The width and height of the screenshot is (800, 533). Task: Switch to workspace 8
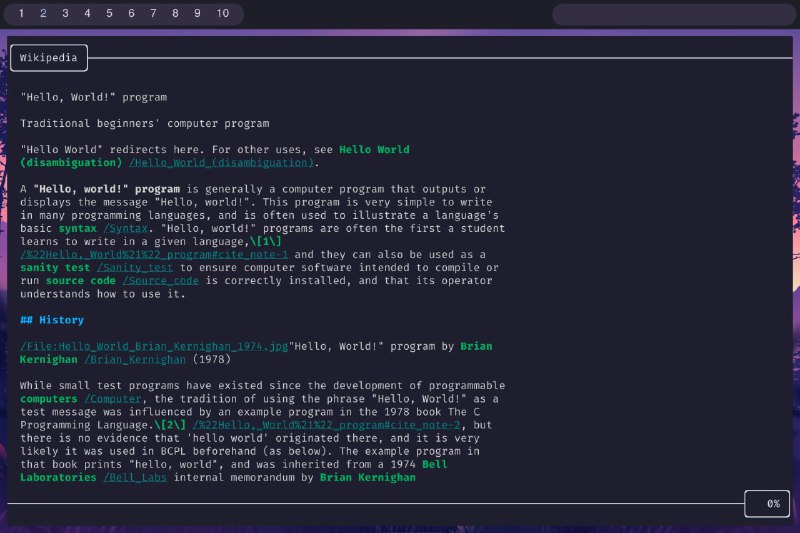point(175,14)
